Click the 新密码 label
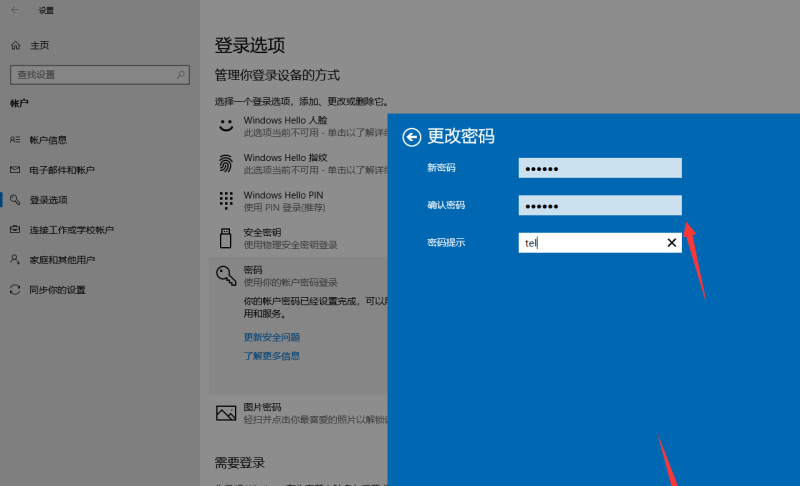The width and height of the screenshot is (800, 486). pos(441,168)
